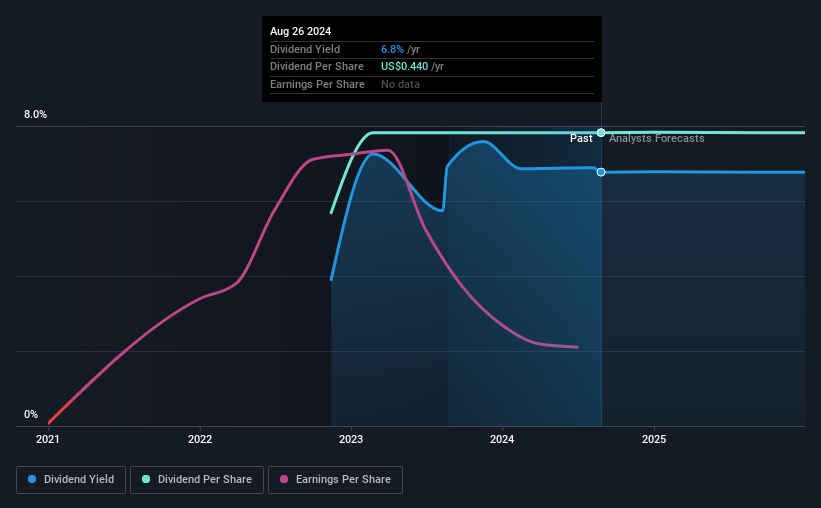The image size is (821, 508).
Task: Click the teal data point marker on chart
Action: [x=601, y=132]
